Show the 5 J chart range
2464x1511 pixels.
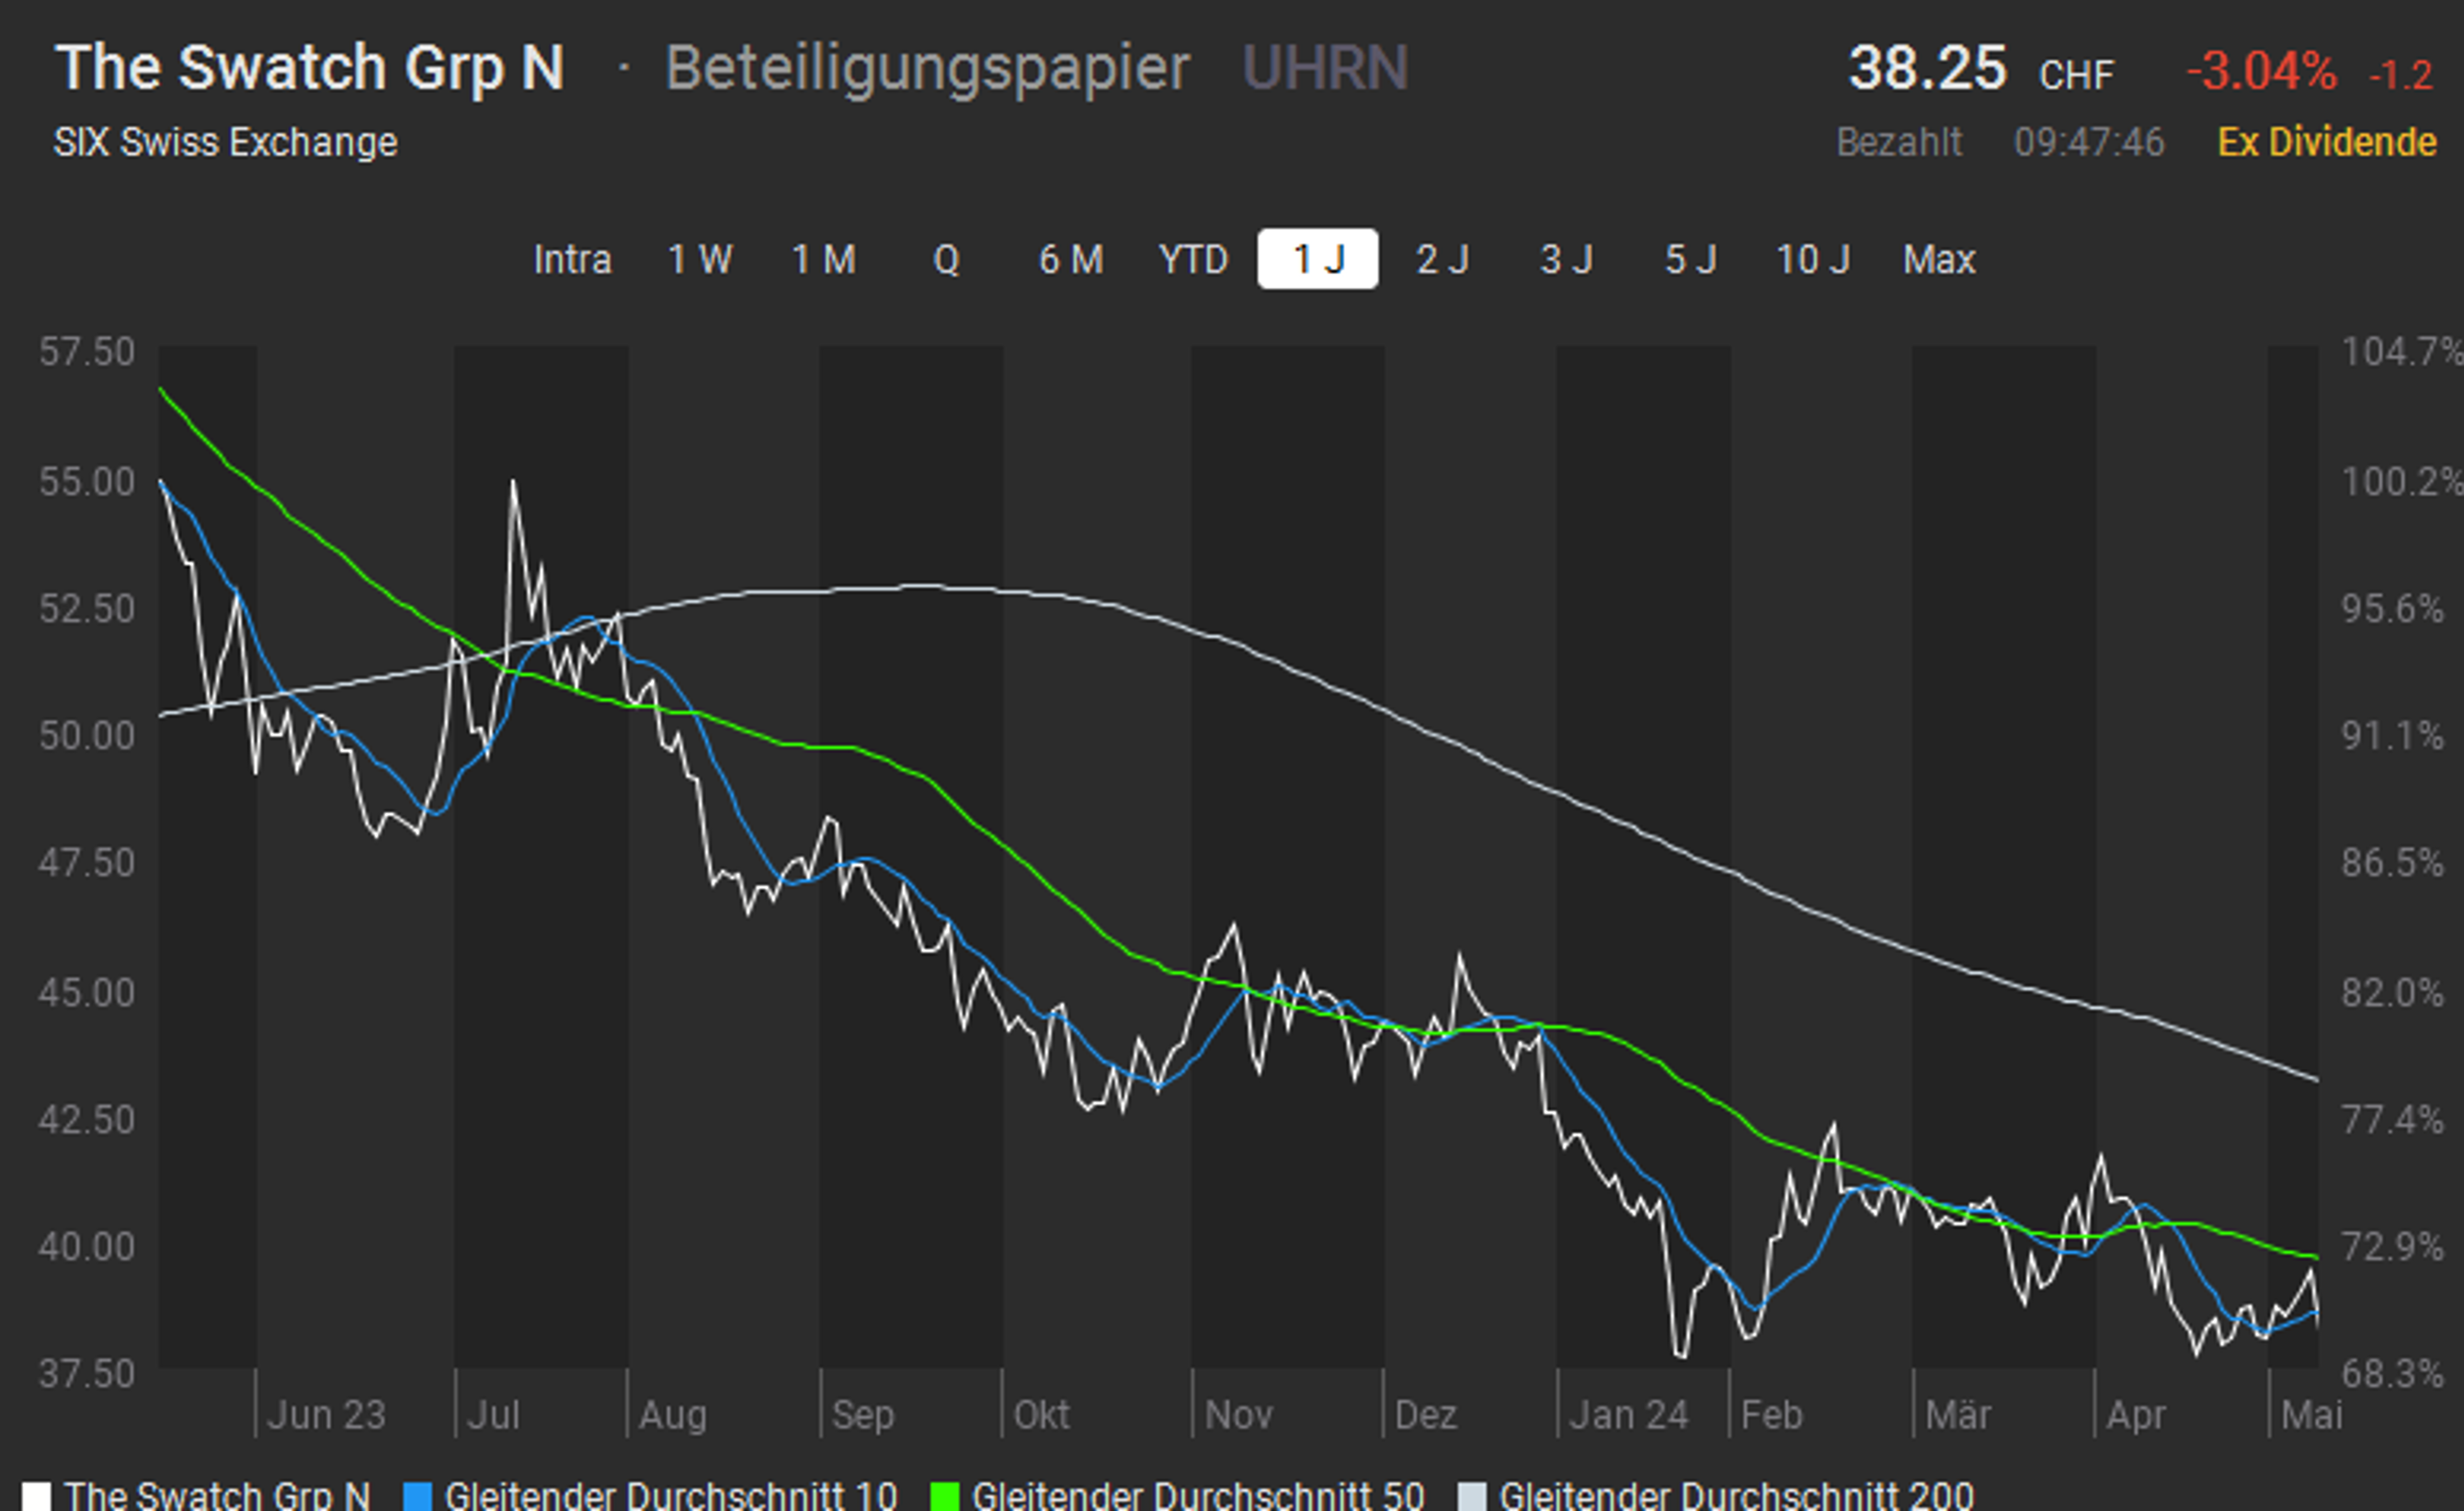(1689, 260)
